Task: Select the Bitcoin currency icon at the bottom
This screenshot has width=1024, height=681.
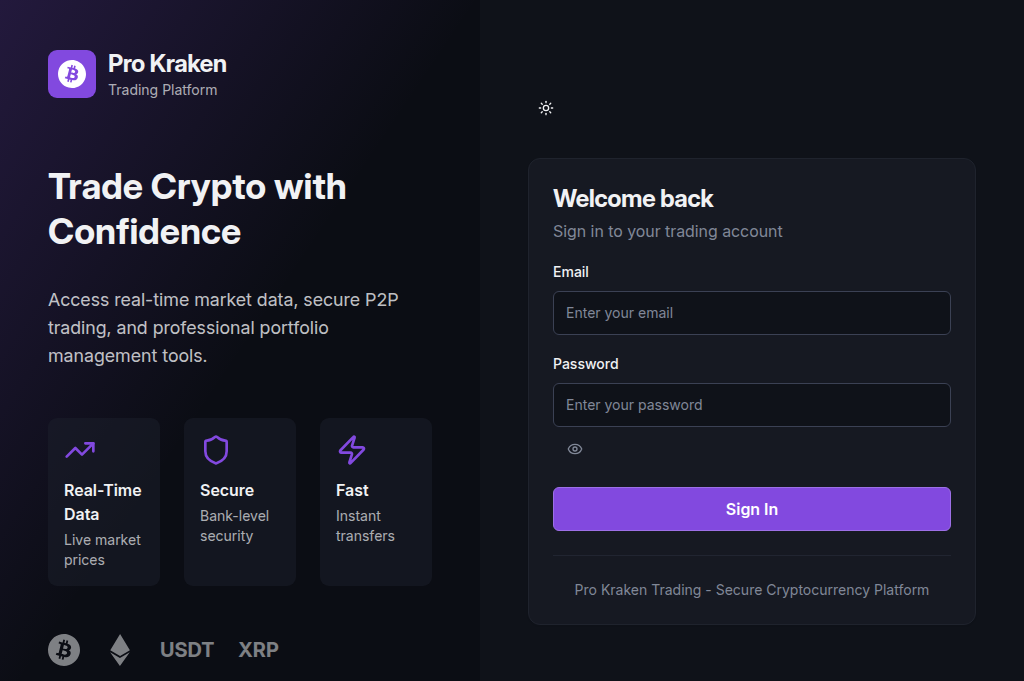Action: (63, 649)
